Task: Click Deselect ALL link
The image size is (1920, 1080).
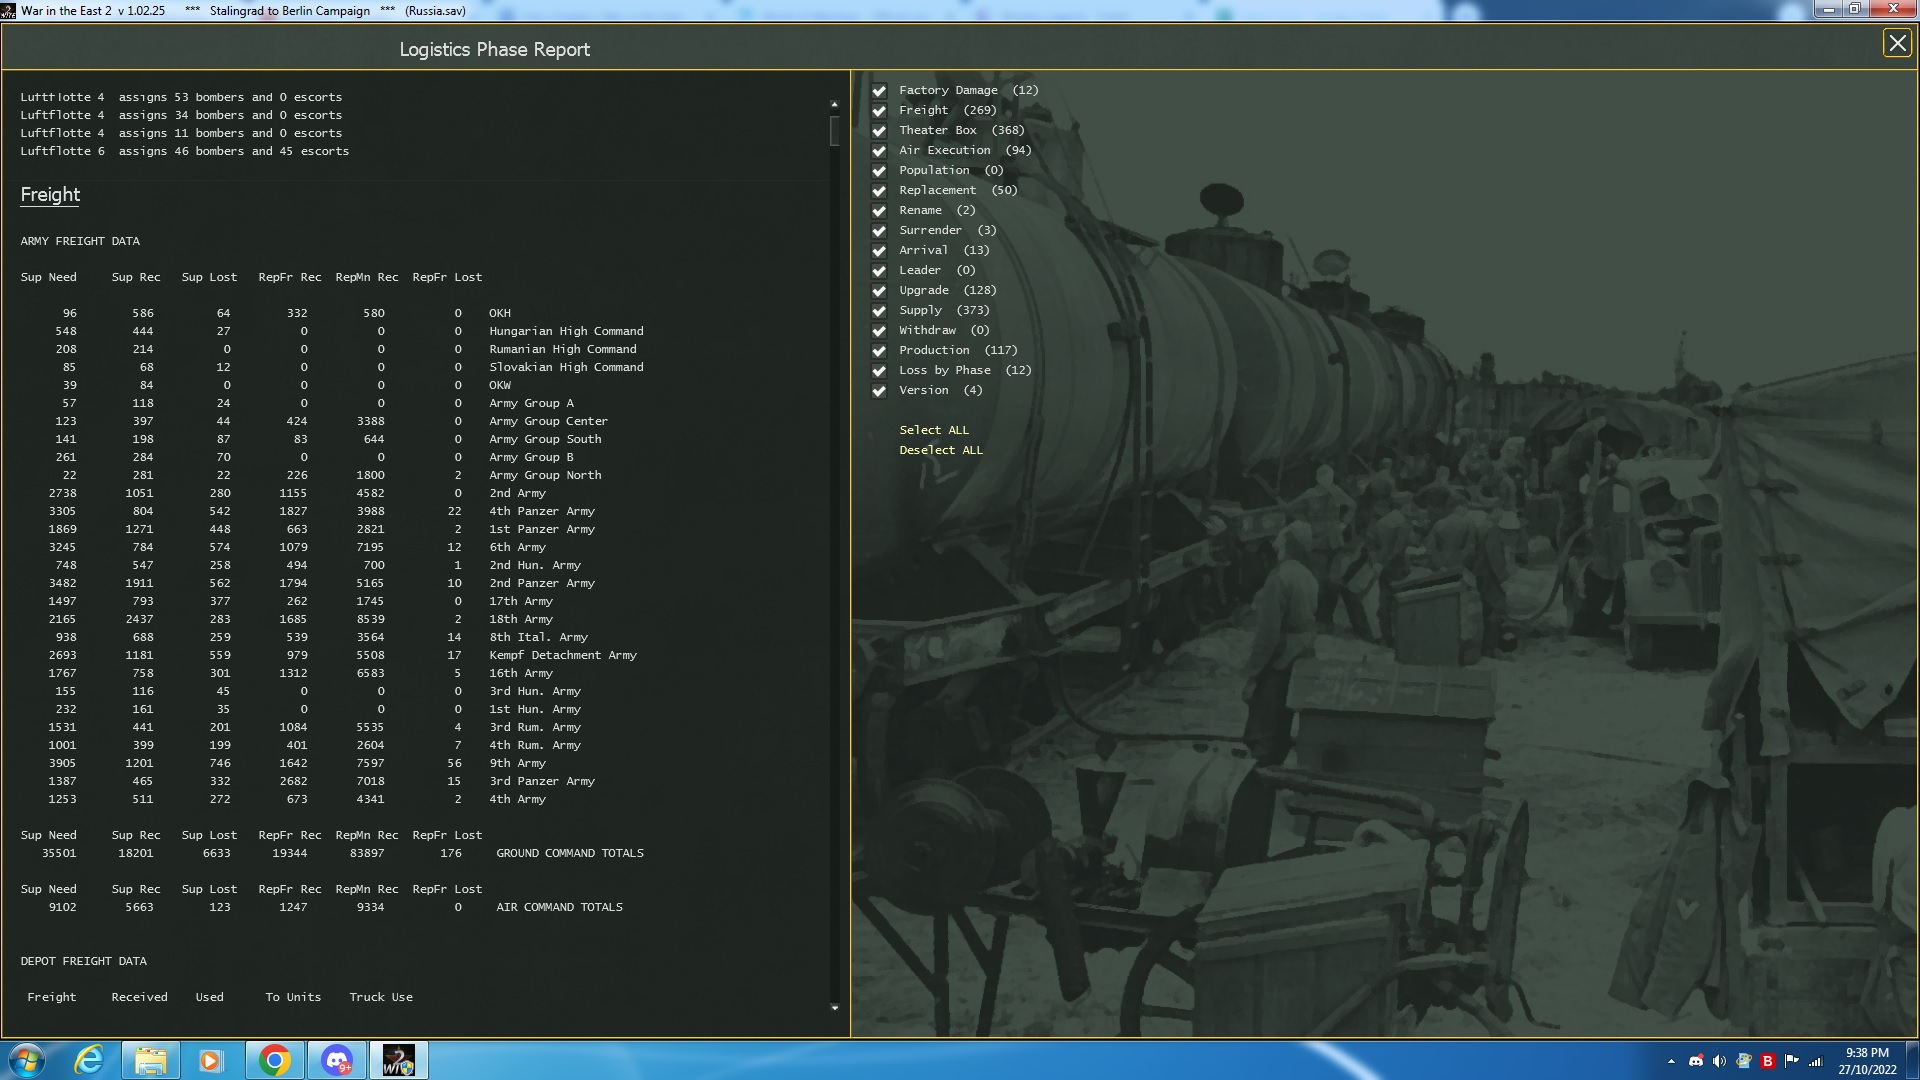Action: [940, 450]
